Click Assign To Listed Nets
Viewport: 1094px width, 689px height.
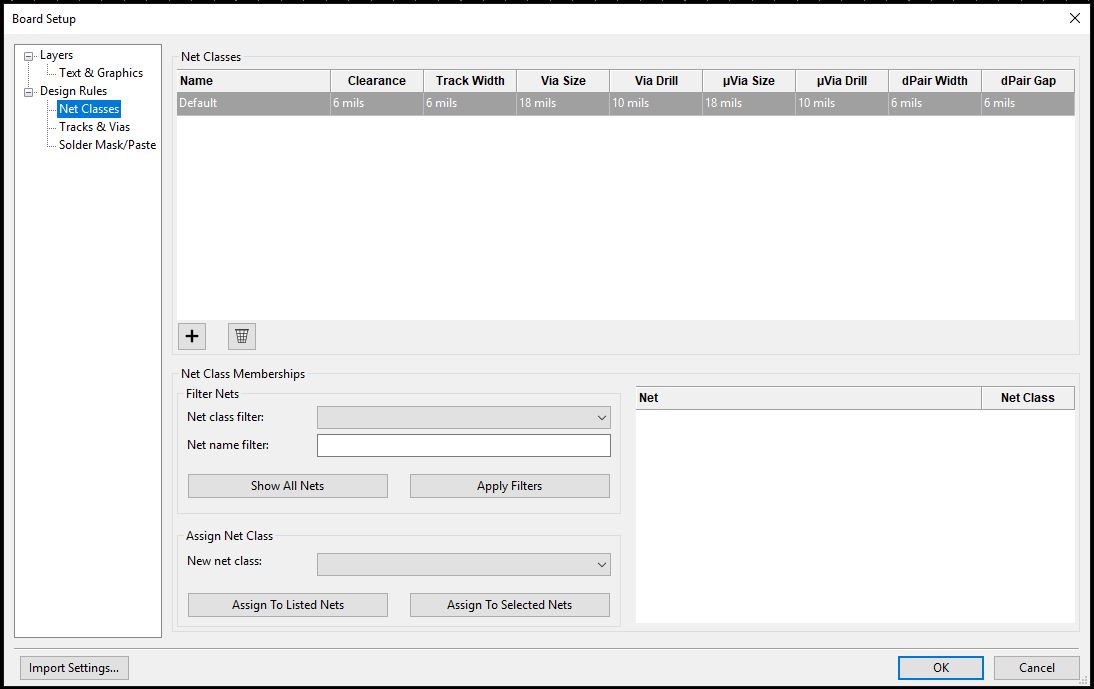point(288,605)
